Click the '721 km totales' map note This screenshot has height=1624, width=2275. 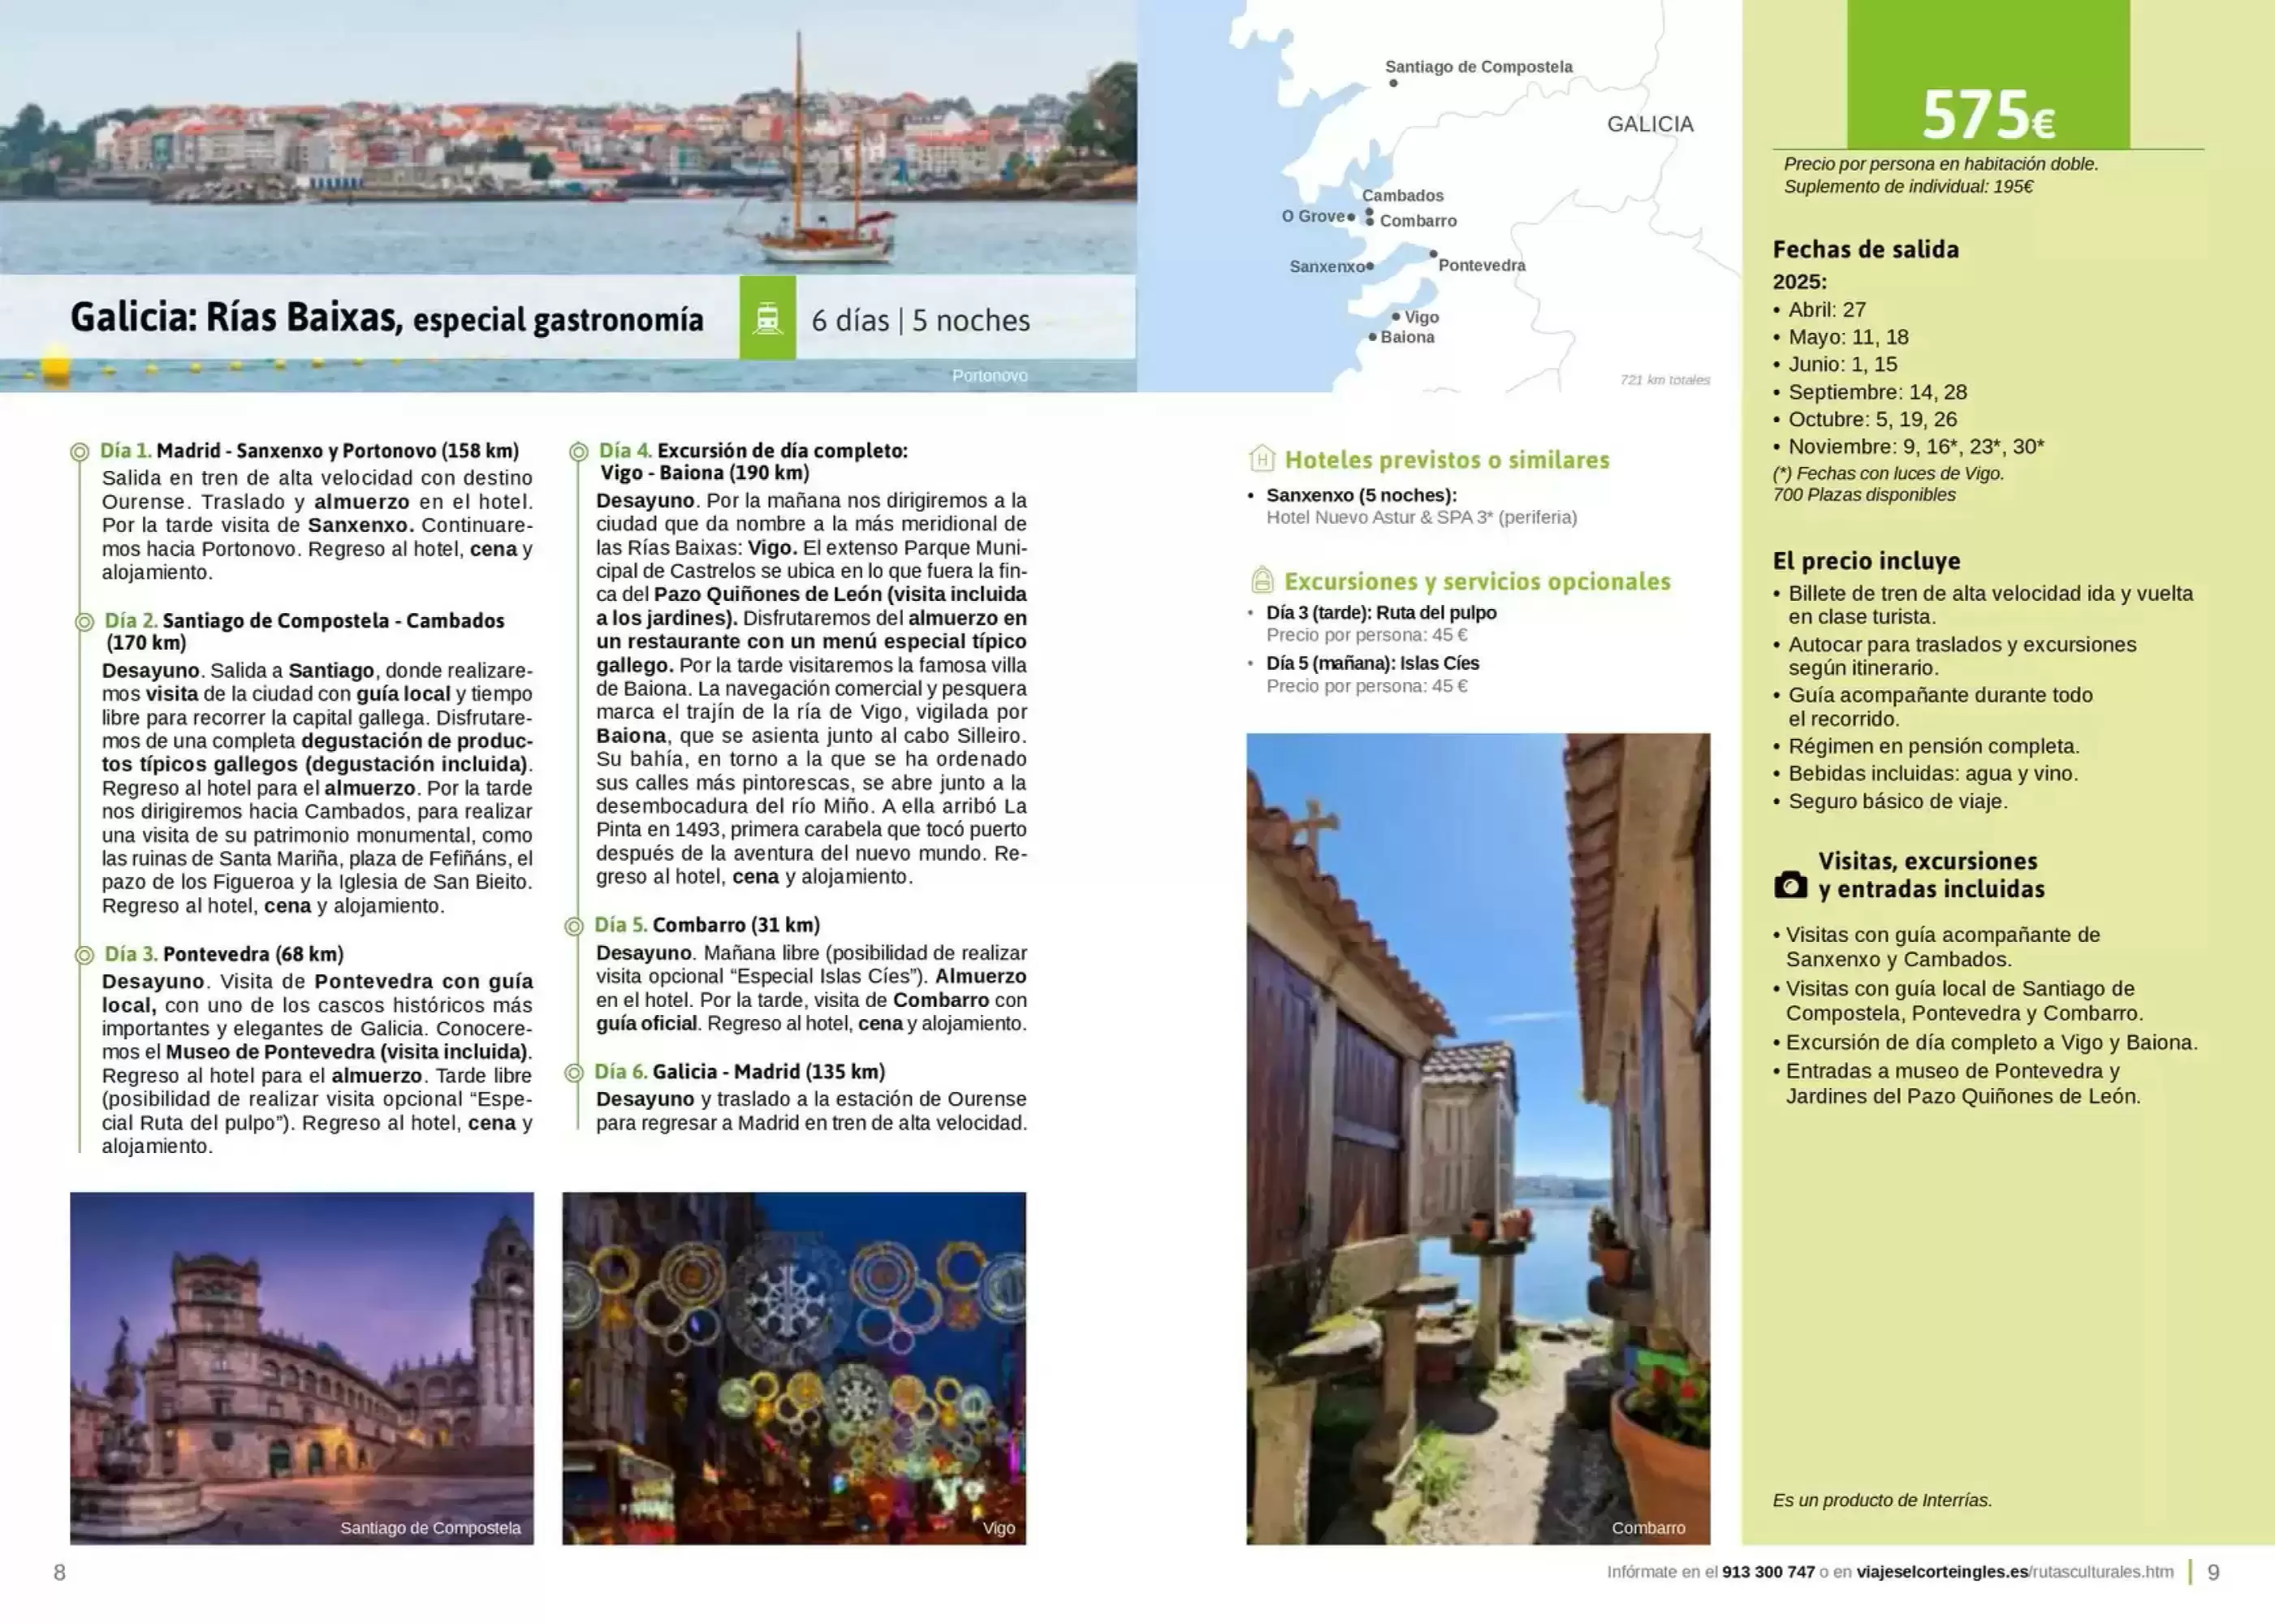pyautogui.click(x=1665, y=380)
